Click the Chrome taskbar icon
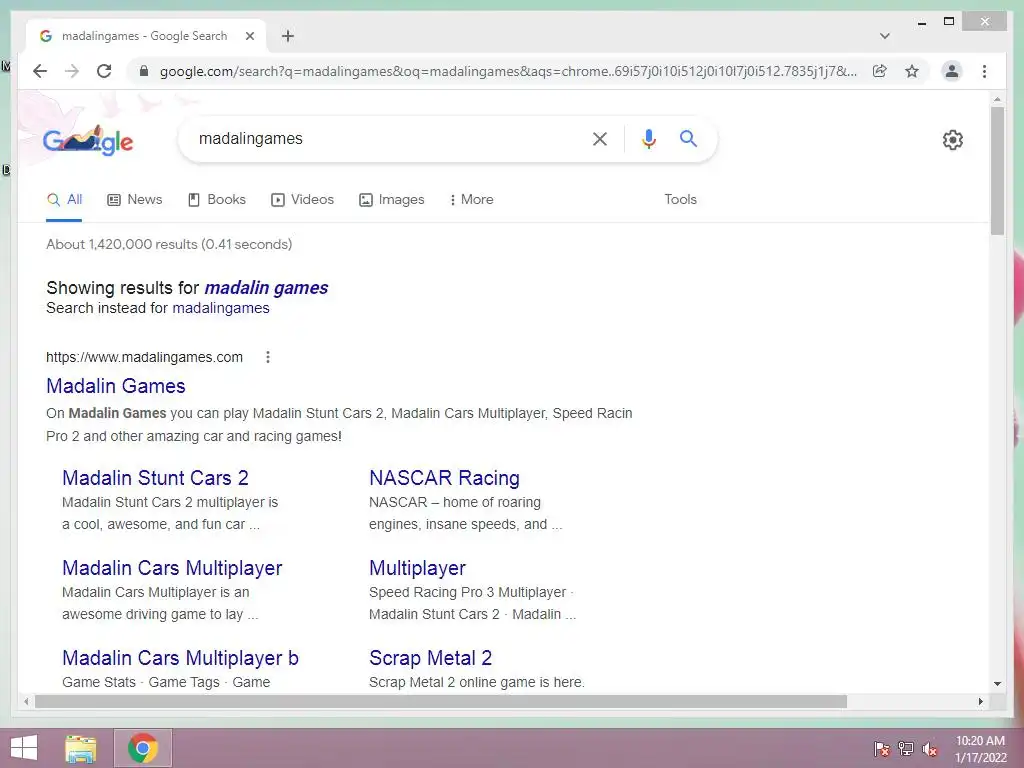Screen dimensions: 1024x768 143,748
